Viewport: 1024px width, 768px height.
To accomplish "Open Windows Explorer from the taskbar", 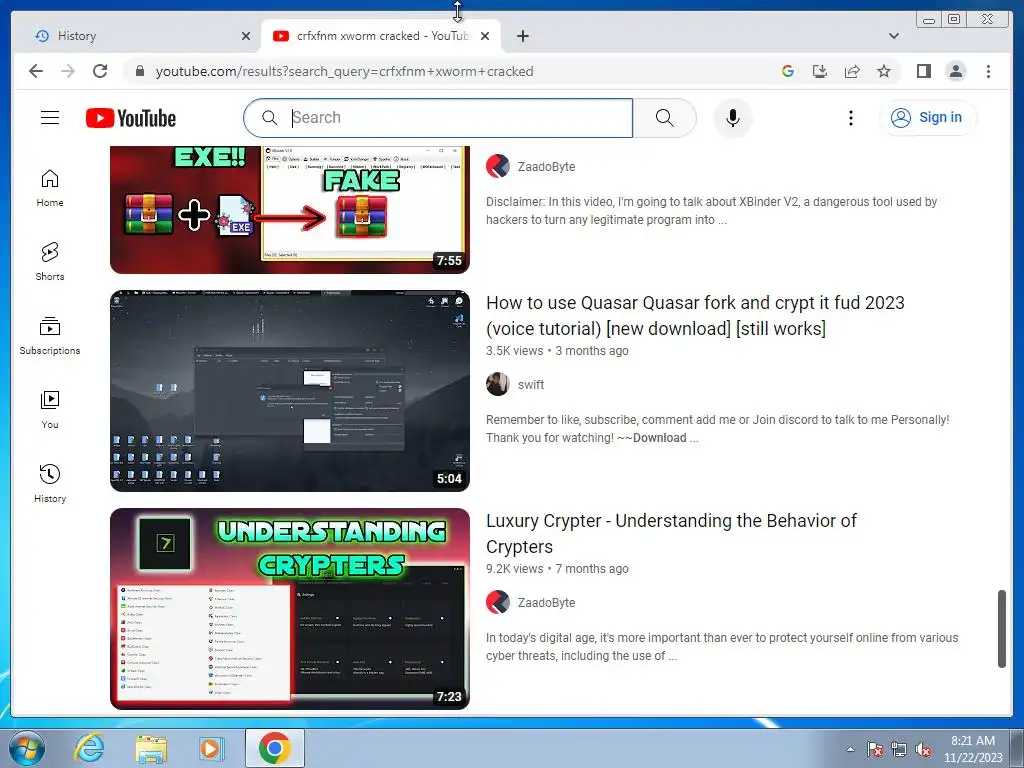I will point(150,748).
